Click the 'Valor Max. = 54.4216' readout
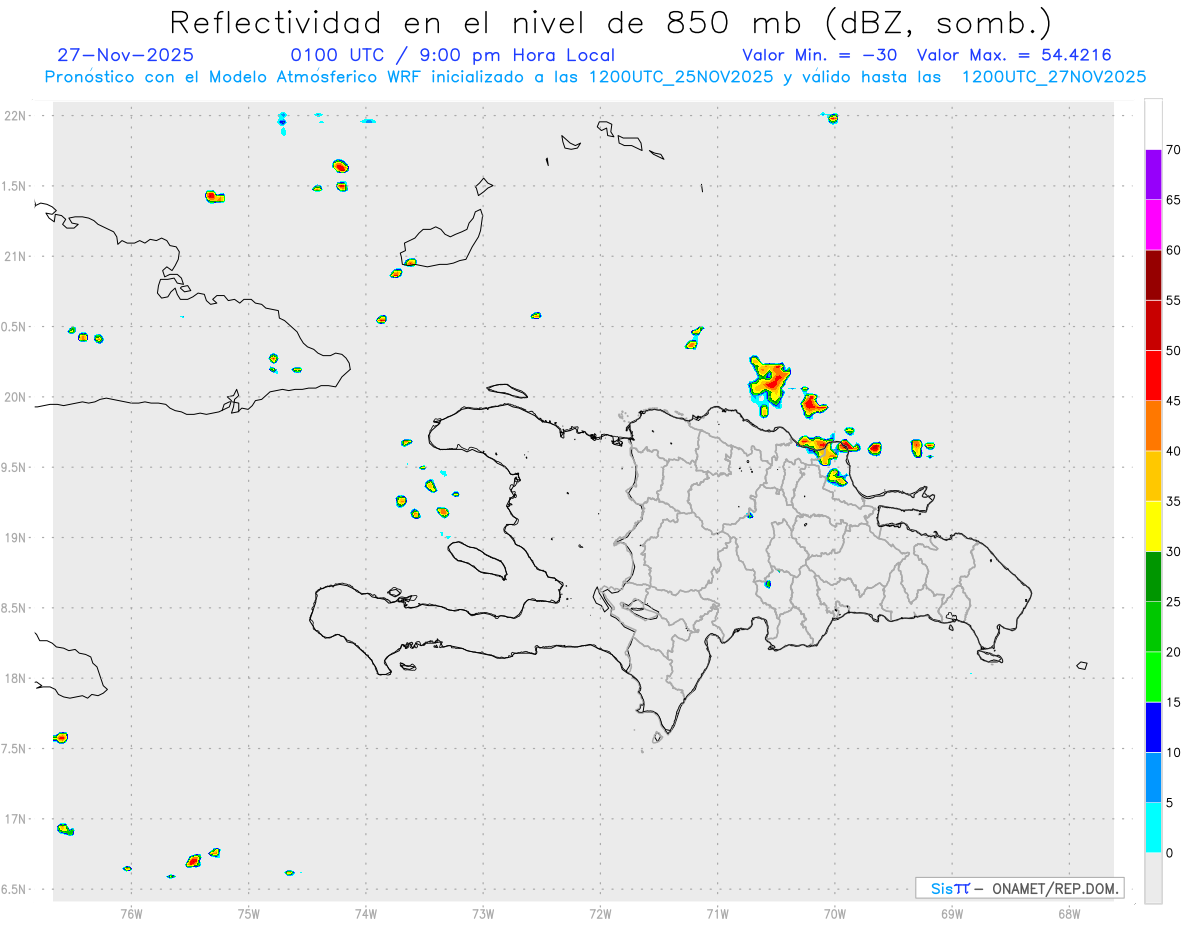This screenshot has width=1200, height=927. click(x=1014, y=55)
